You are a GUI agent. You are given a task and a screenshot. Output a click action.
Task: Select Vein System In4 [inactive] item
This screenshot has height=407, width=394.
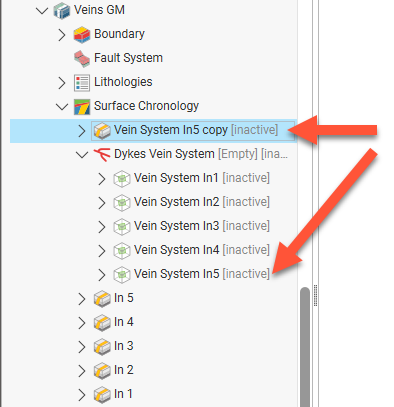pyautogui.click(x=202, y=250)
